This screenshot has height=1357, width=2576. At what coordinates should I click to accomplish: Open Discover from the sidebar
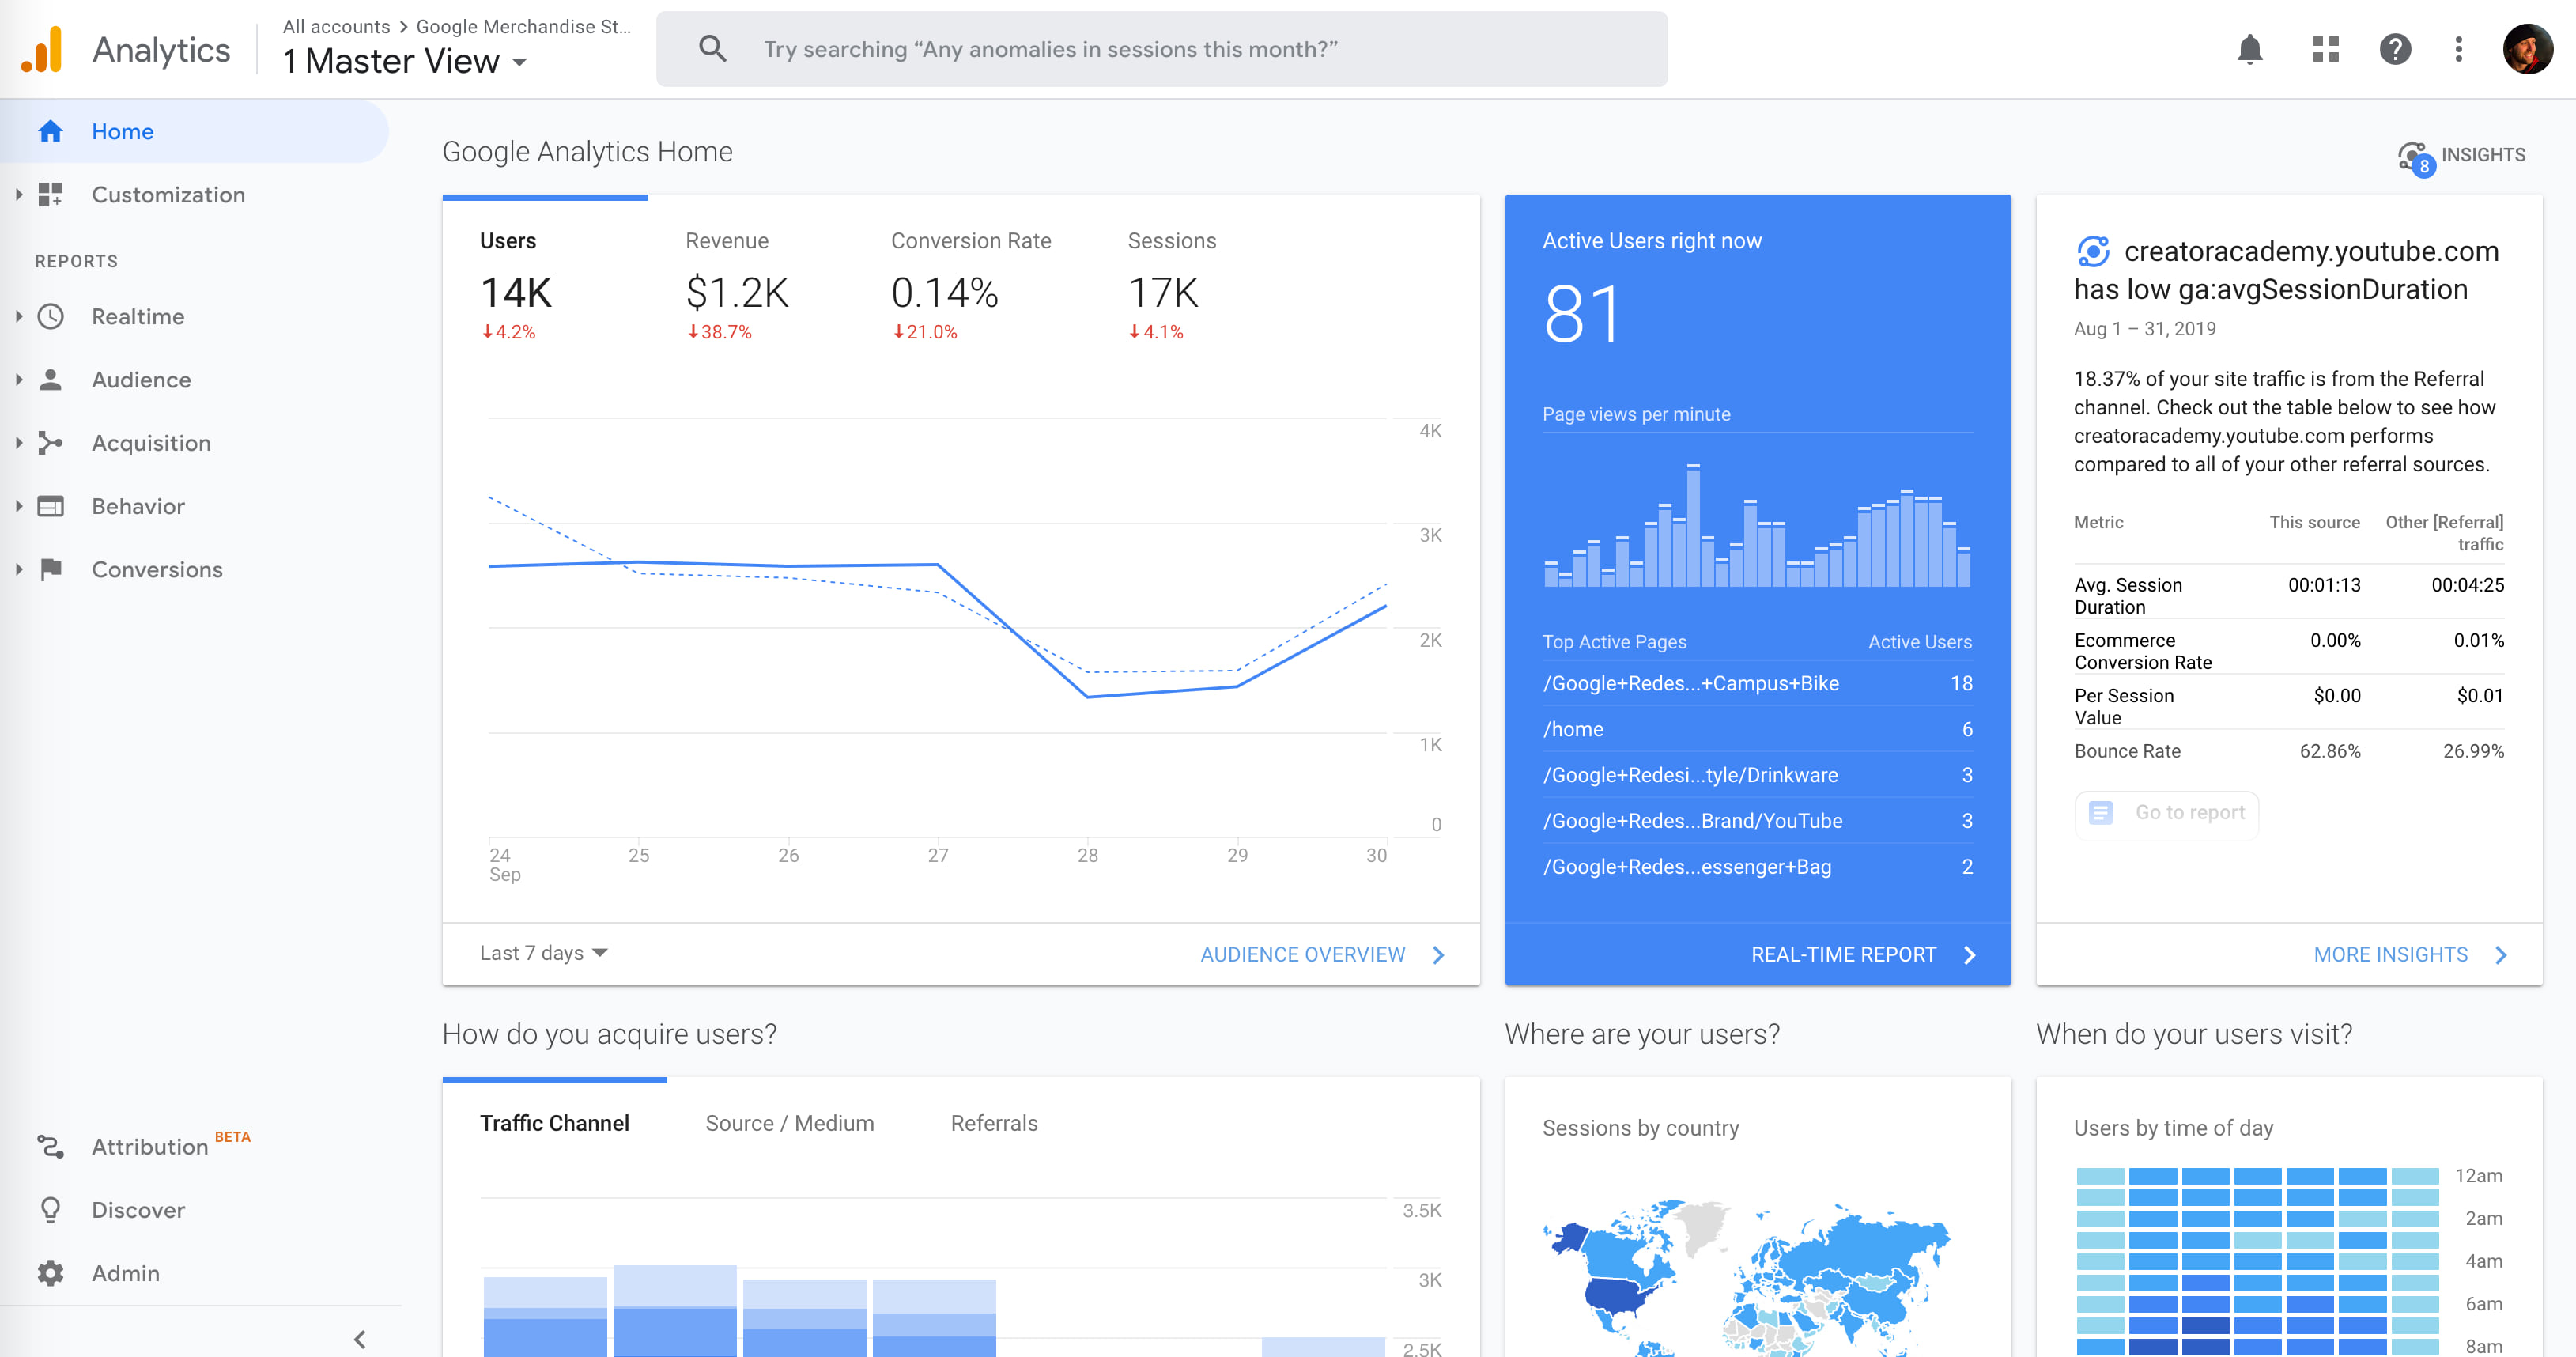click(x=138, y=1209)
